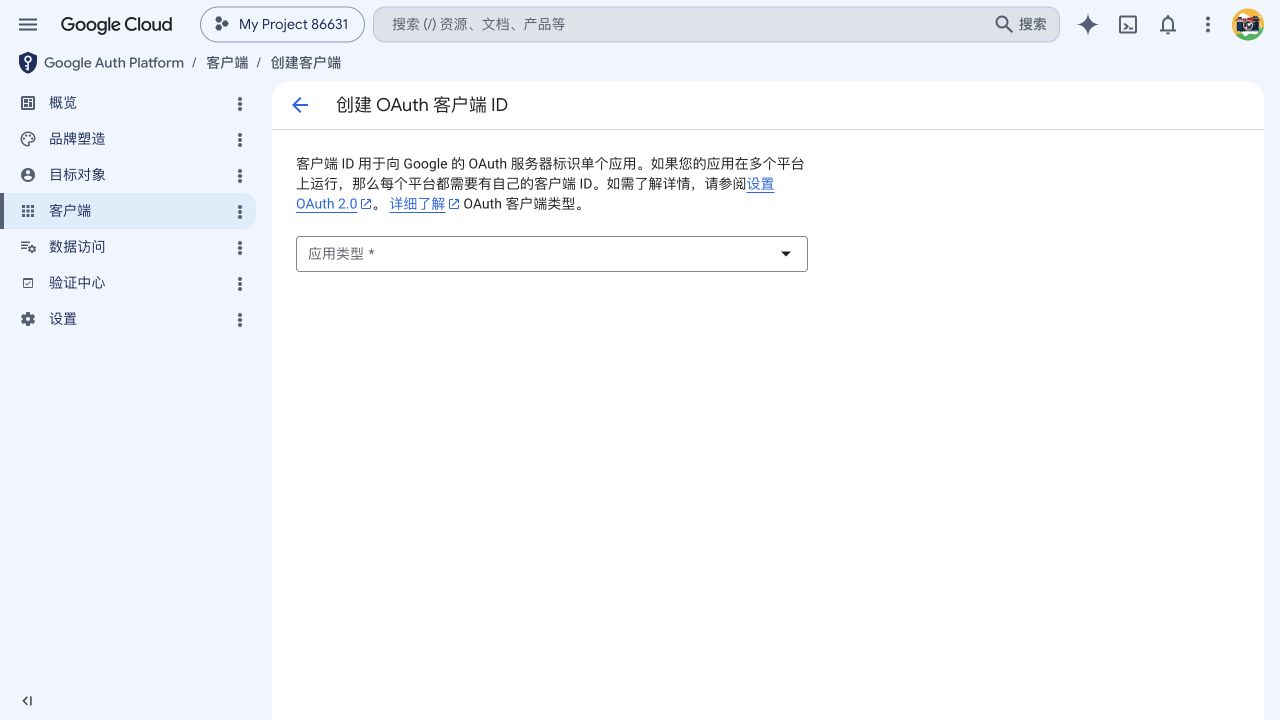Open the top bar three-dot settings menu
Viewport: 1280px width, 720px height.
click(x=1208, y=25)
